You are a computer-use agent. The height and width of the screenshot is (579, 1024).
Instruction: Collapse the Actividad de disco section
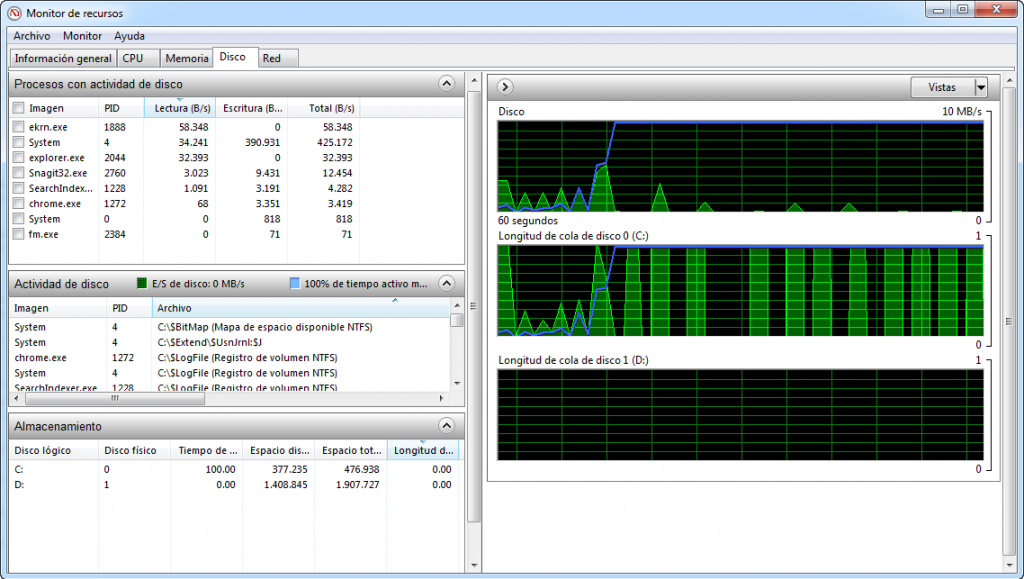click(446, 283)
